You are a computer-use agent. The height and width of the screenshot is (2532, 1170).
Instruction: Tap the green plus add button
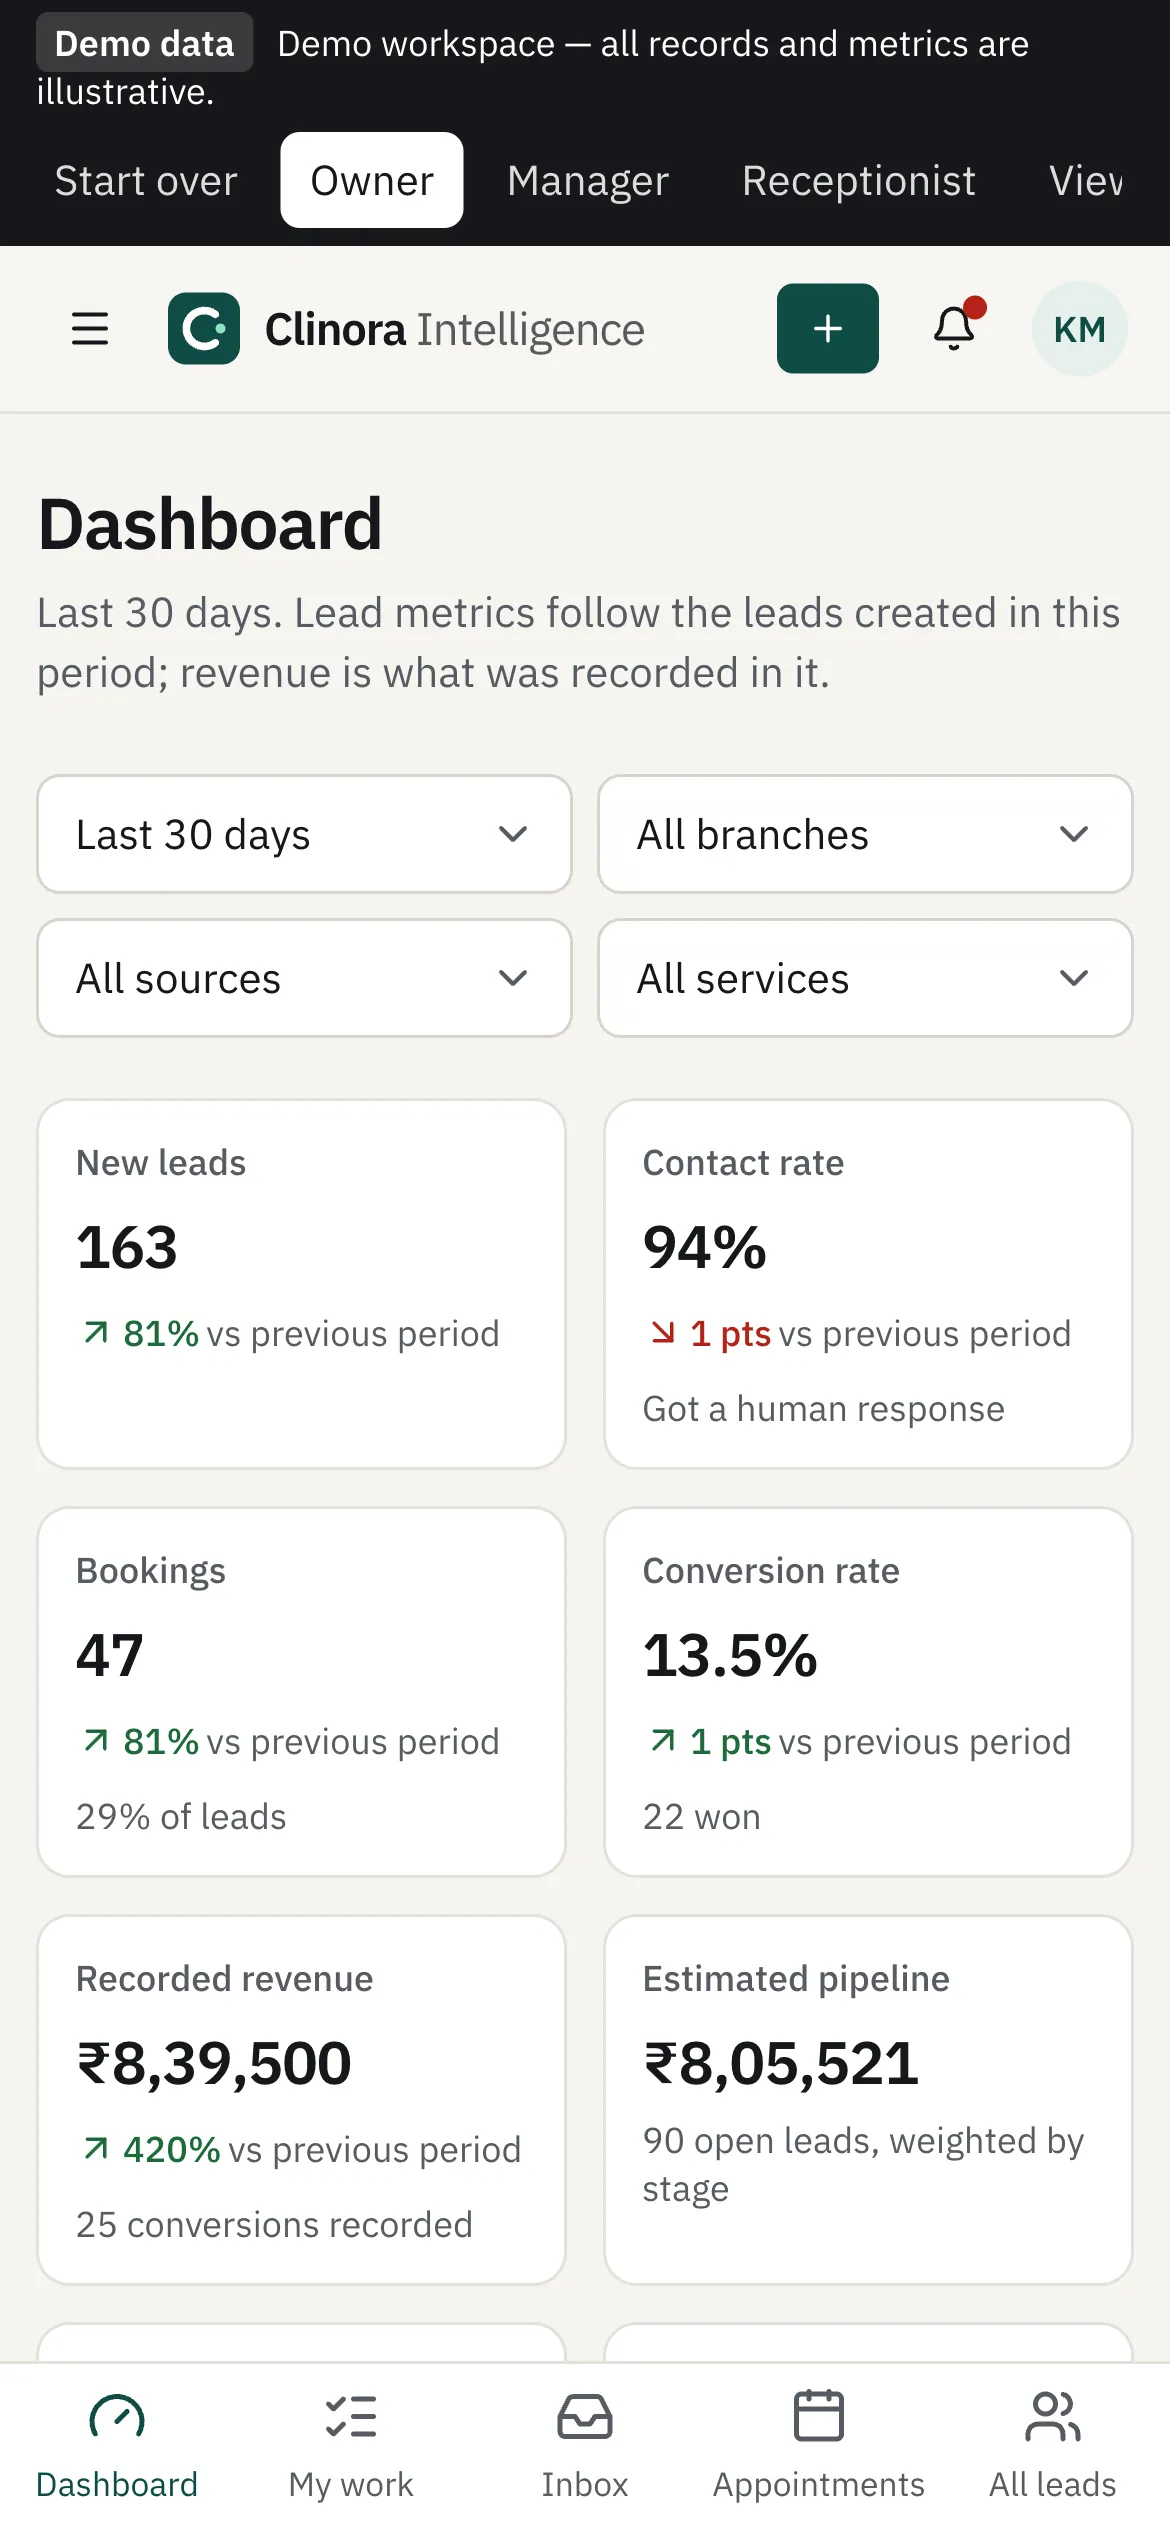pyautogui.click(x=828, y=329)
